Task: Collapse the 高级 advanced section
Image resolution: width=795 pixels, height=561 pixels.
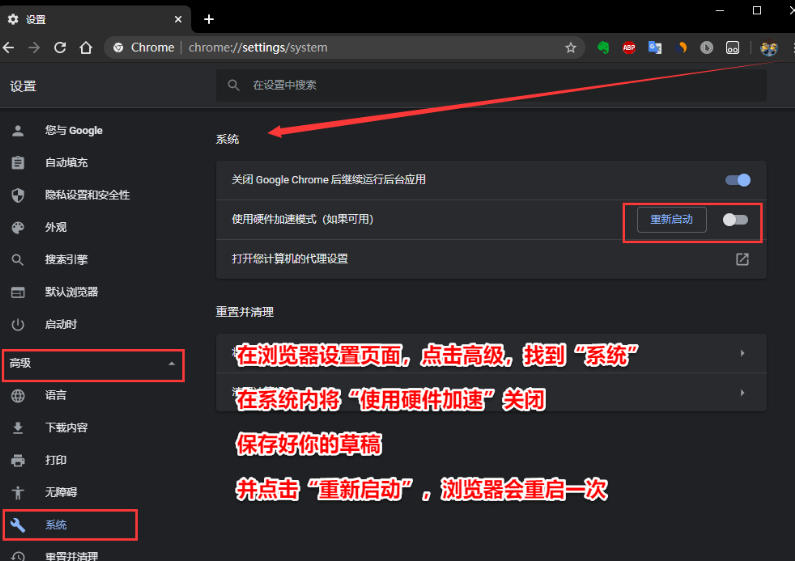Action: pos(172,364)
